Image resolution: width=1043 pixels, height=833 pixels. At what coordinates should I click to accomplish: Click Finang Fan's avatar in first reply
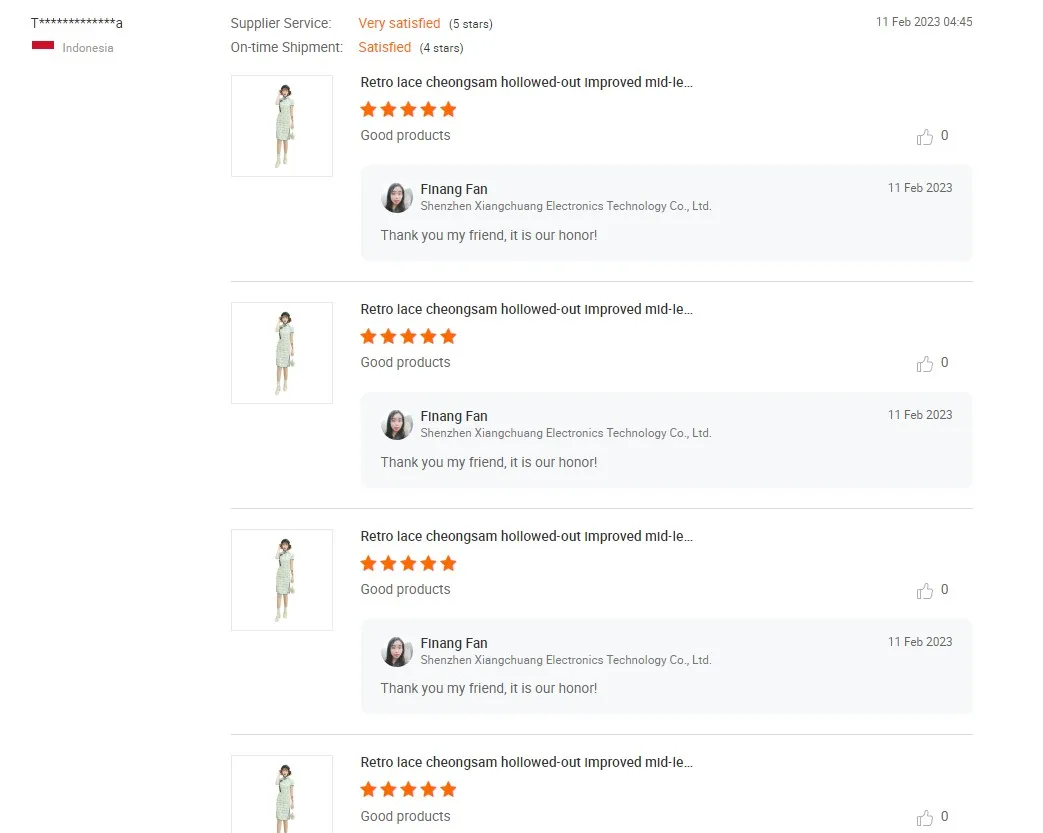(397, 198)
